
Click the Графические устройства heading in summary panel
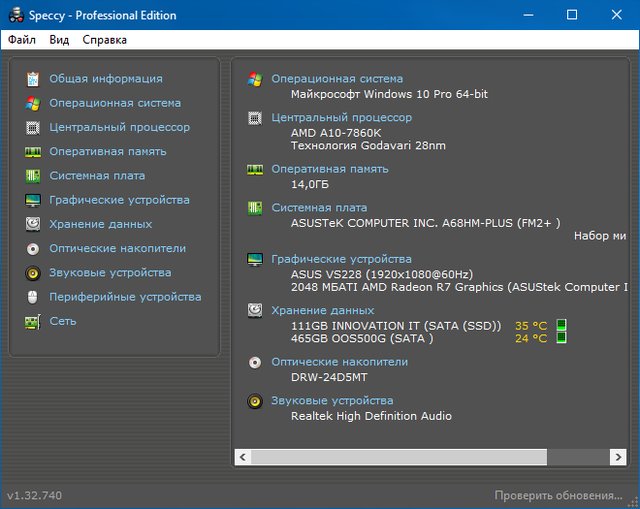point(341,259)
